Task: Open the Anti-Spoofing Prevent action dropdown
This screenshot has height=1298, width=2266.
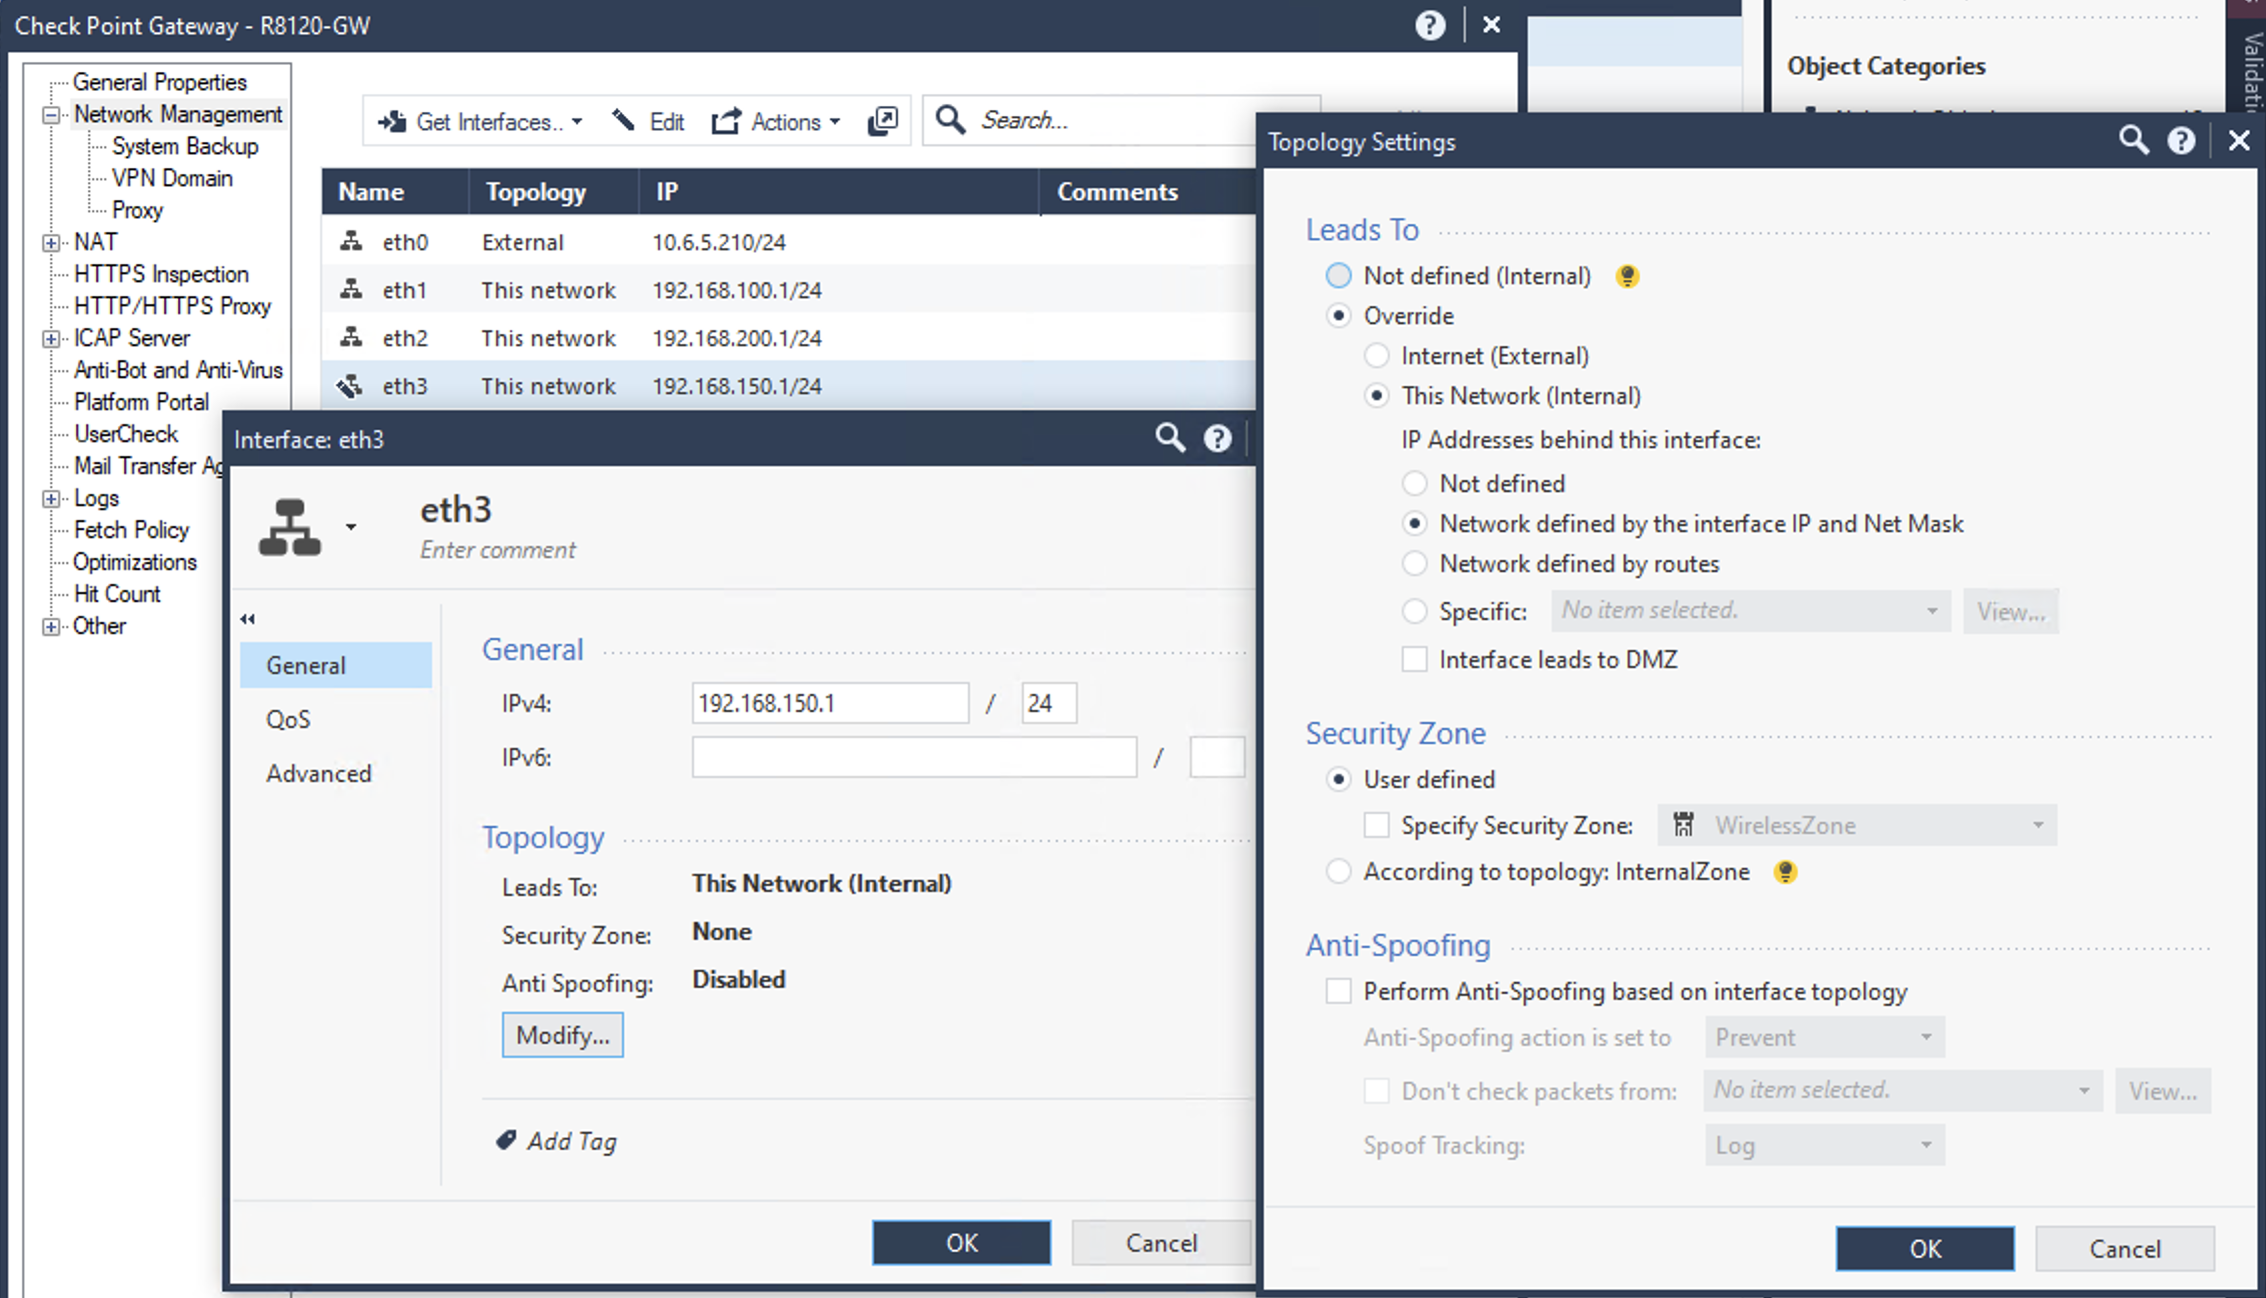Action: pyautogui.click(x=1824, y=1037)
